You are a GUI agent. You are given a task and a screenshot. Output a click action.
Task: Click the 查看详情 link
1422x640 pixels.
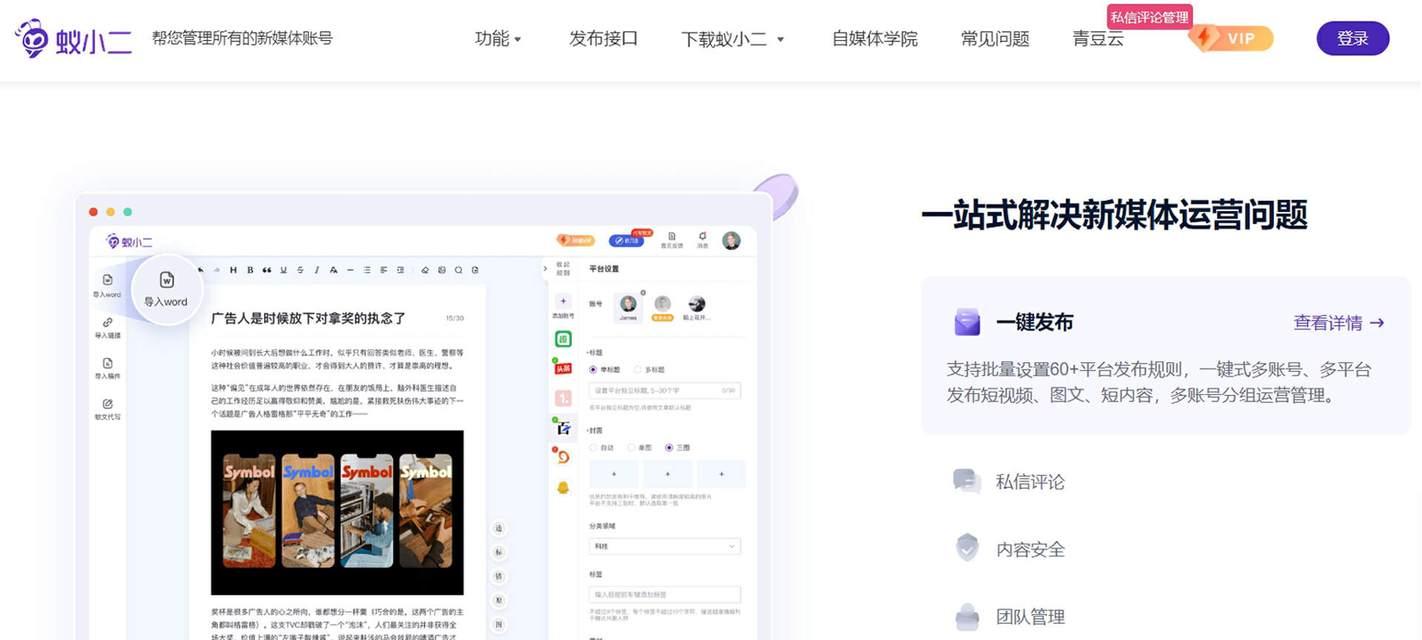(1339, 323)
